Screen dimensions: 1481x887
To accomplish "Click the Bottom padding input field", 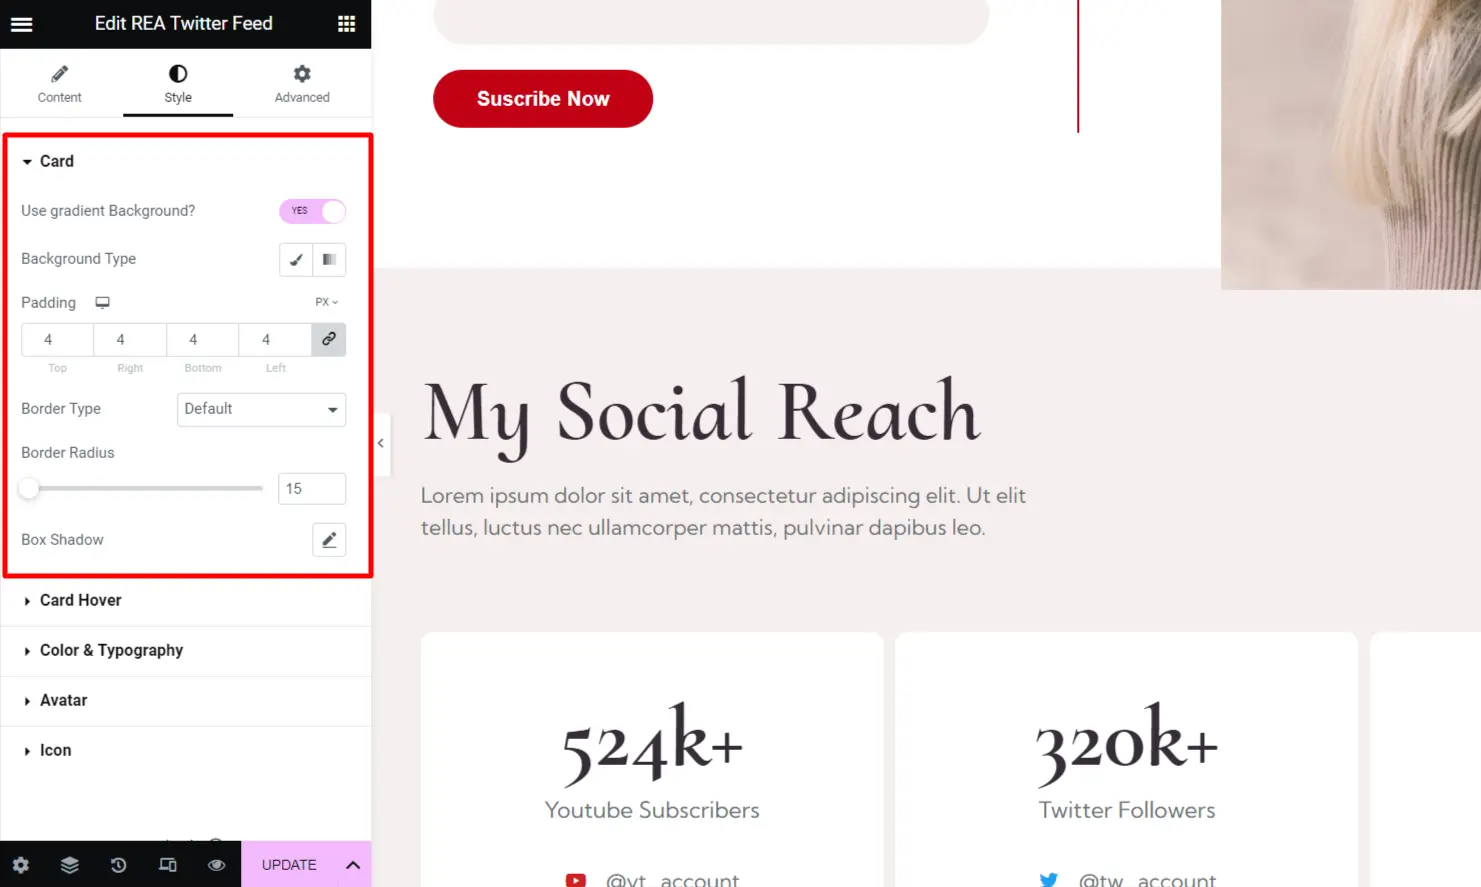I will pyautogui.click(x=203, y=340).
